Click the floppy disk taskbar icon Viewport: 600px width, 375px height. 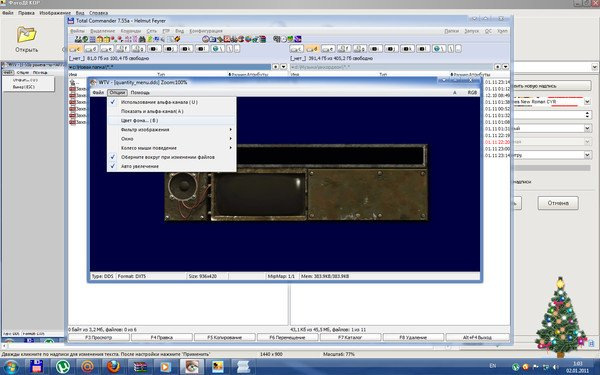36,367
